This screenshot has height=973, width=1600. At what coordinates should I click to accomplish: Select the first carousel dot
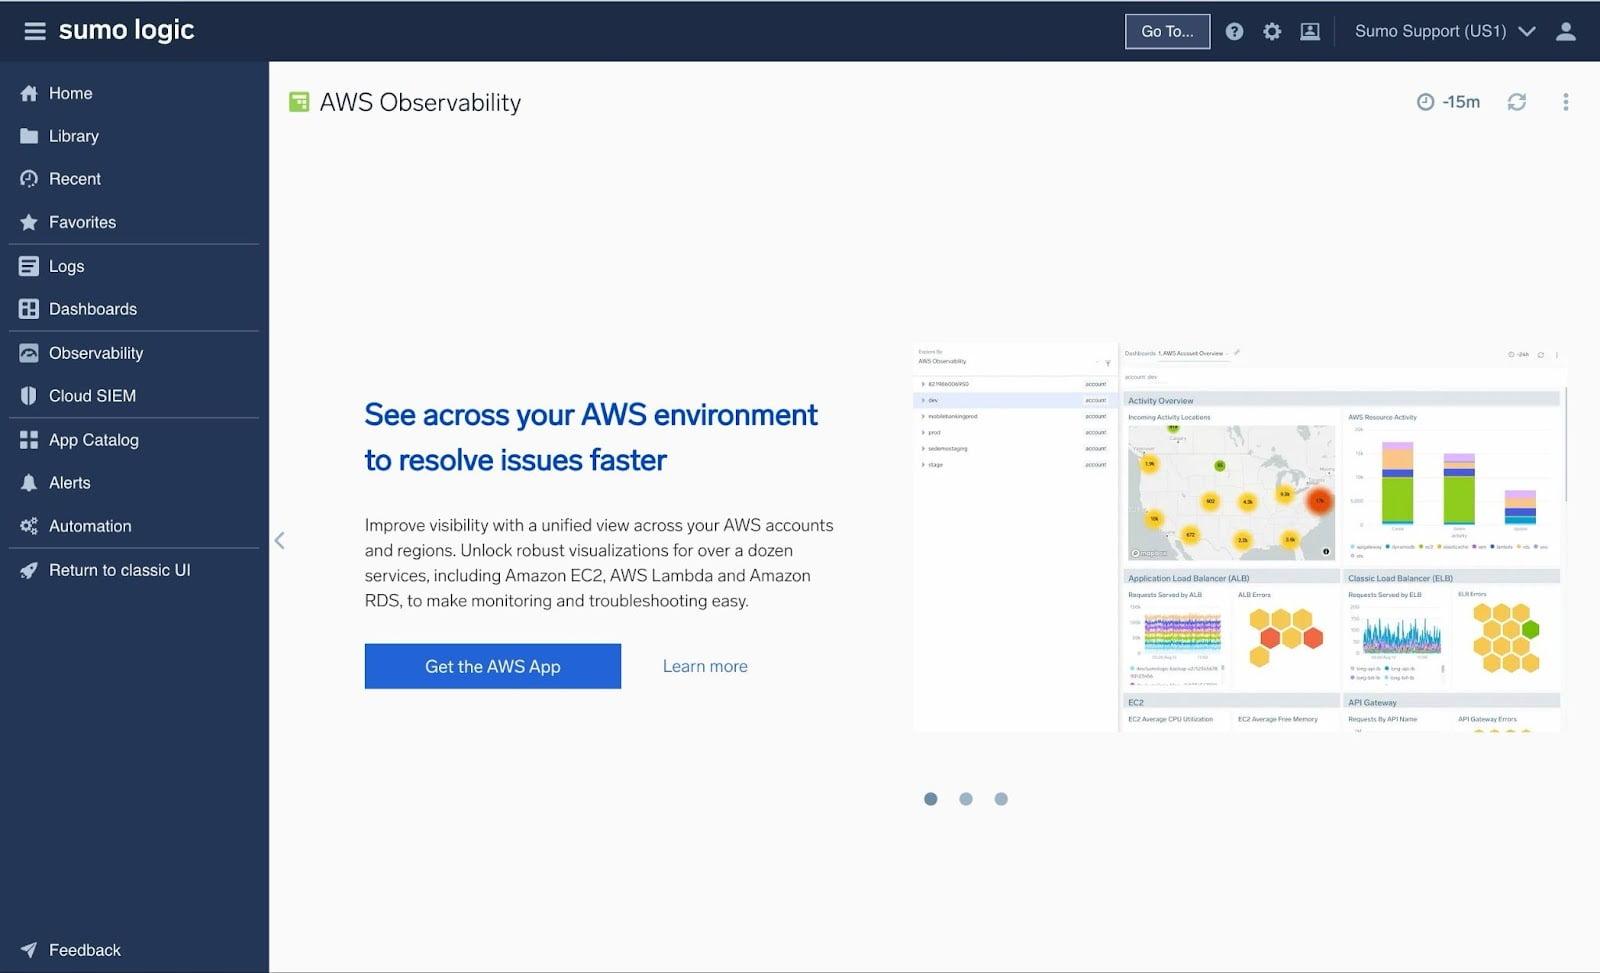tap(931, 799)
